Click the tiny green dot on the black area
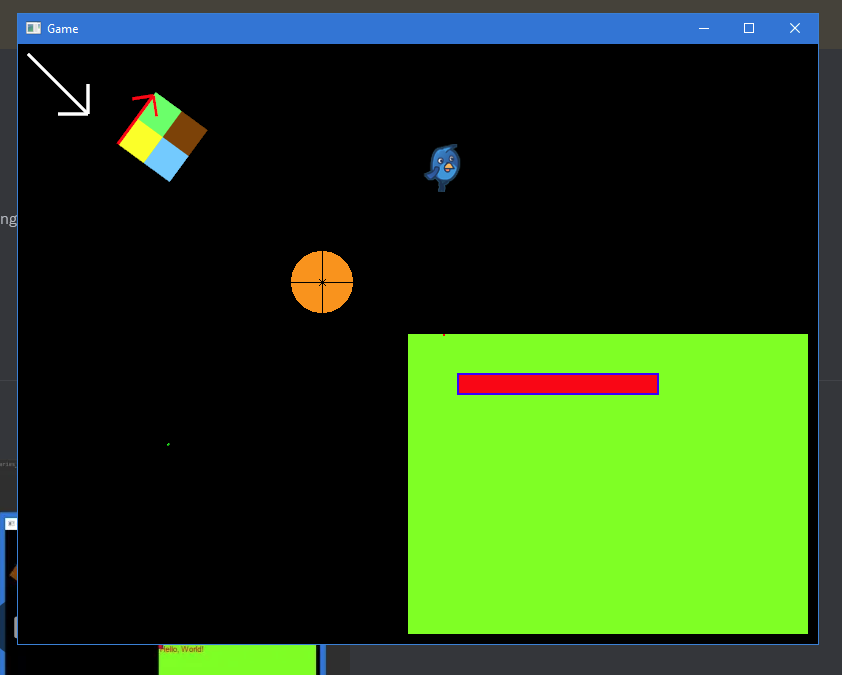The height and width of the screenshot is (675, 842). 168,444
